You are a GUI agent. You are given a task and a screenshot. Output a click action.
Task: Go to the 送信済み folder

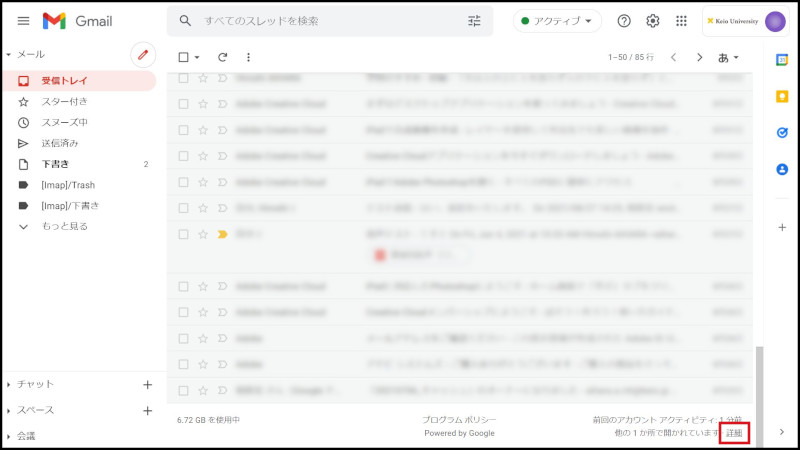60,143
